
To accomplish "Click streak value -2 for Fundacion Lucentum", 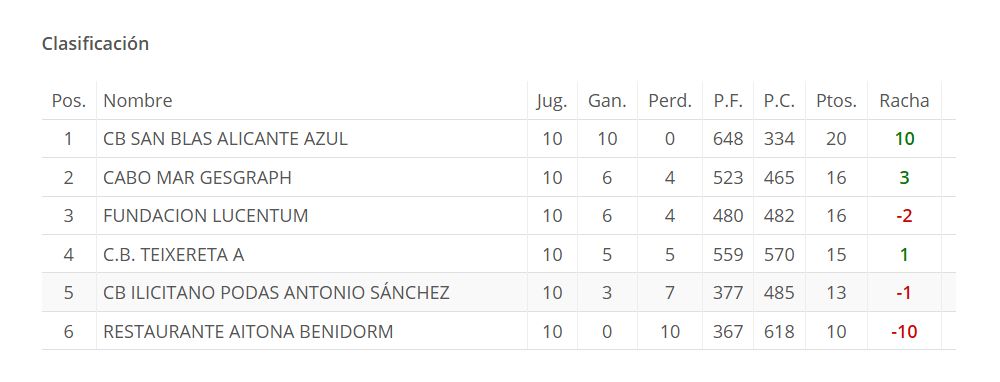I will (x=904, y=216).
